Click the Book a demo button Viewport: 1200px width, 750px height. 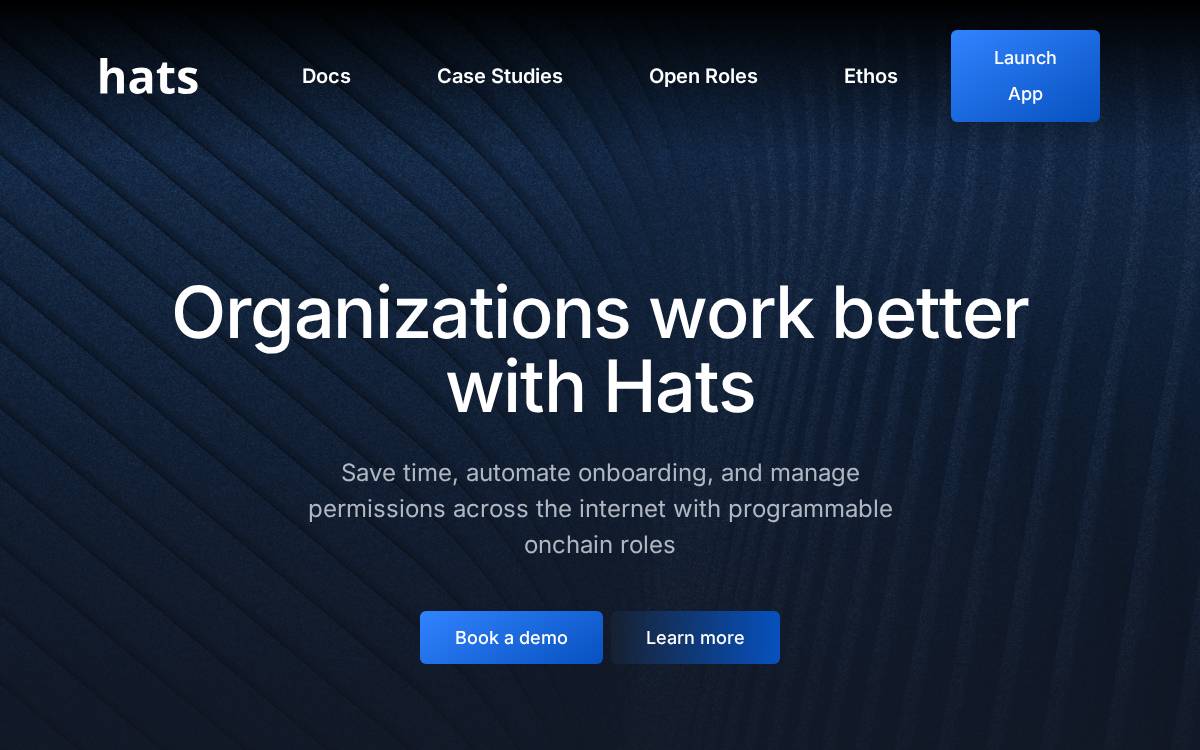[511, 638]
